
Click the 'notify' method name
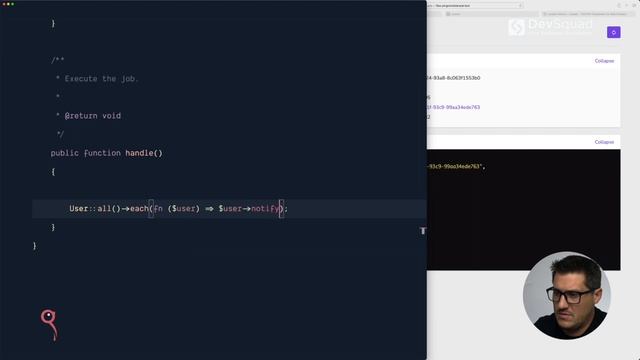[x=265, y=209]
